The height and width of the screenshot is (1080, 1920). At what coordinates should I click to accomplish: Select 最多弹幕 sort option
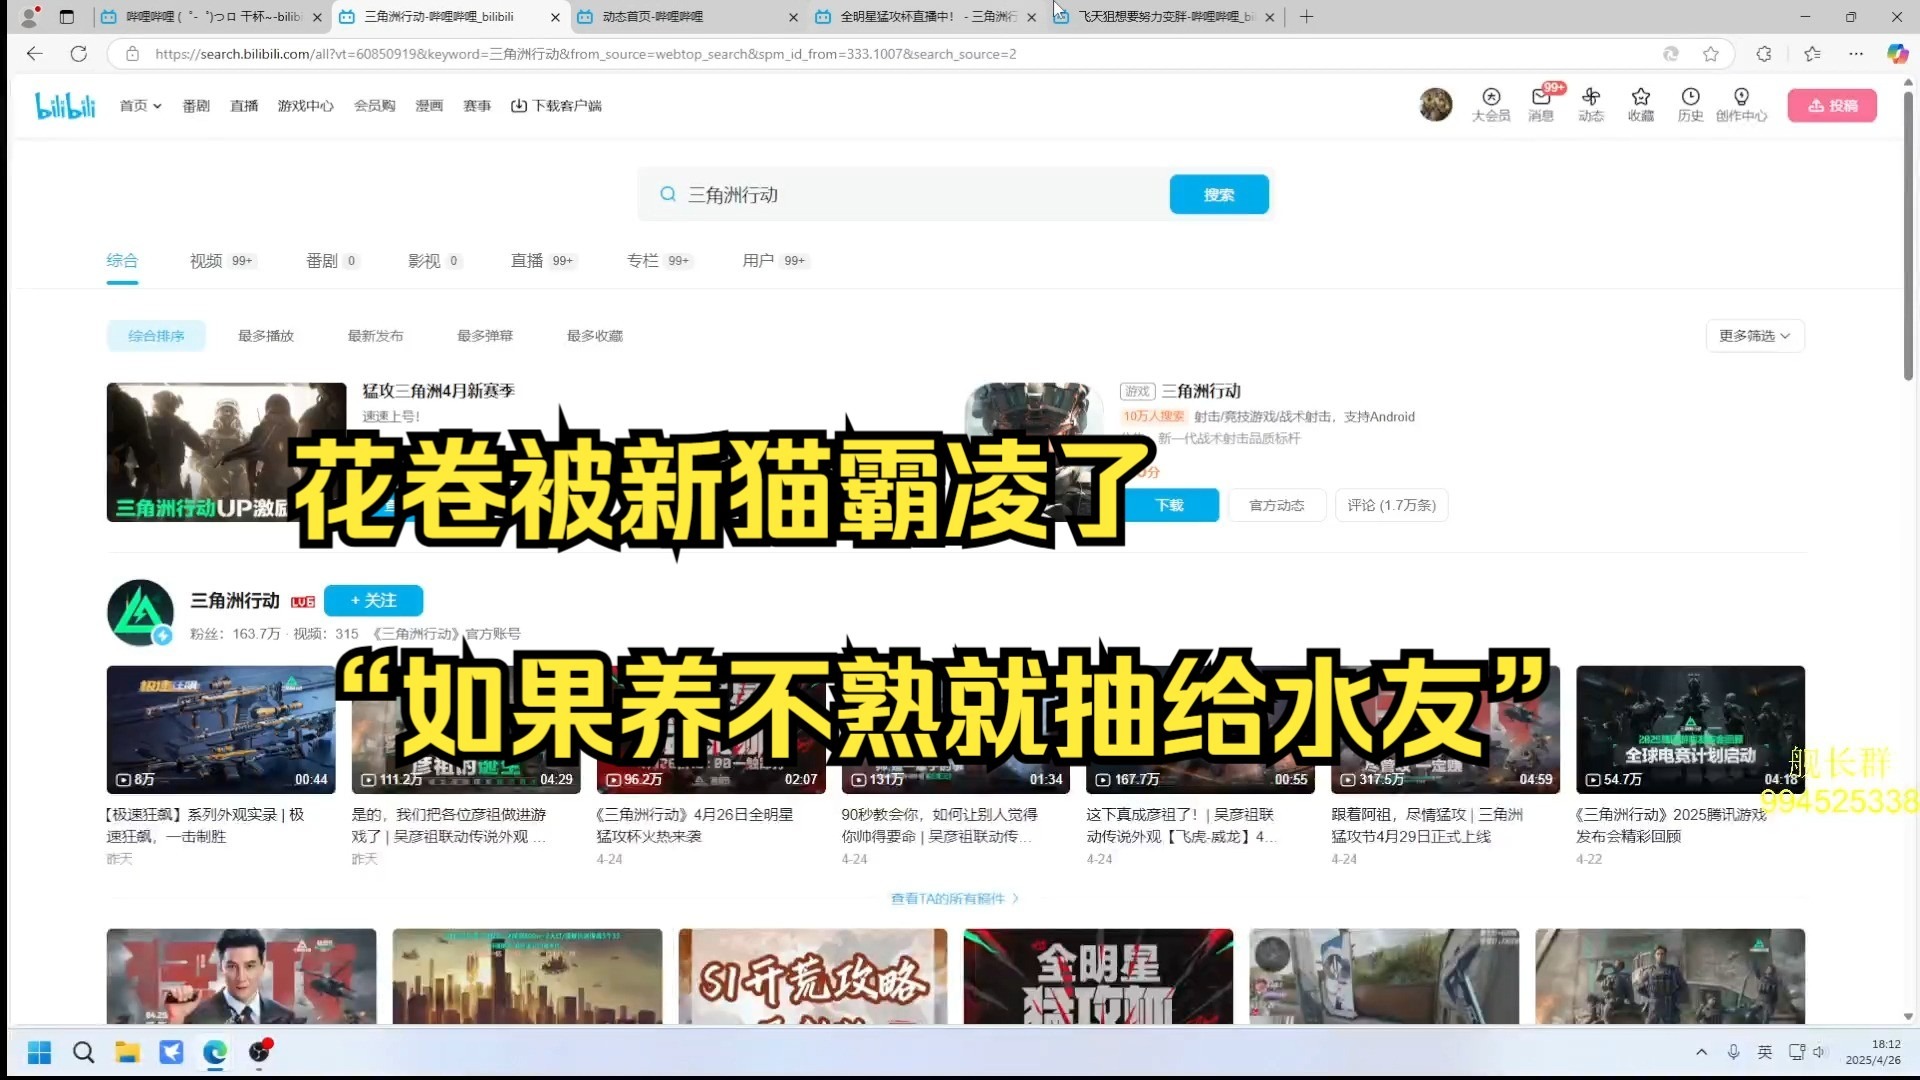click(x=485, y=336)
